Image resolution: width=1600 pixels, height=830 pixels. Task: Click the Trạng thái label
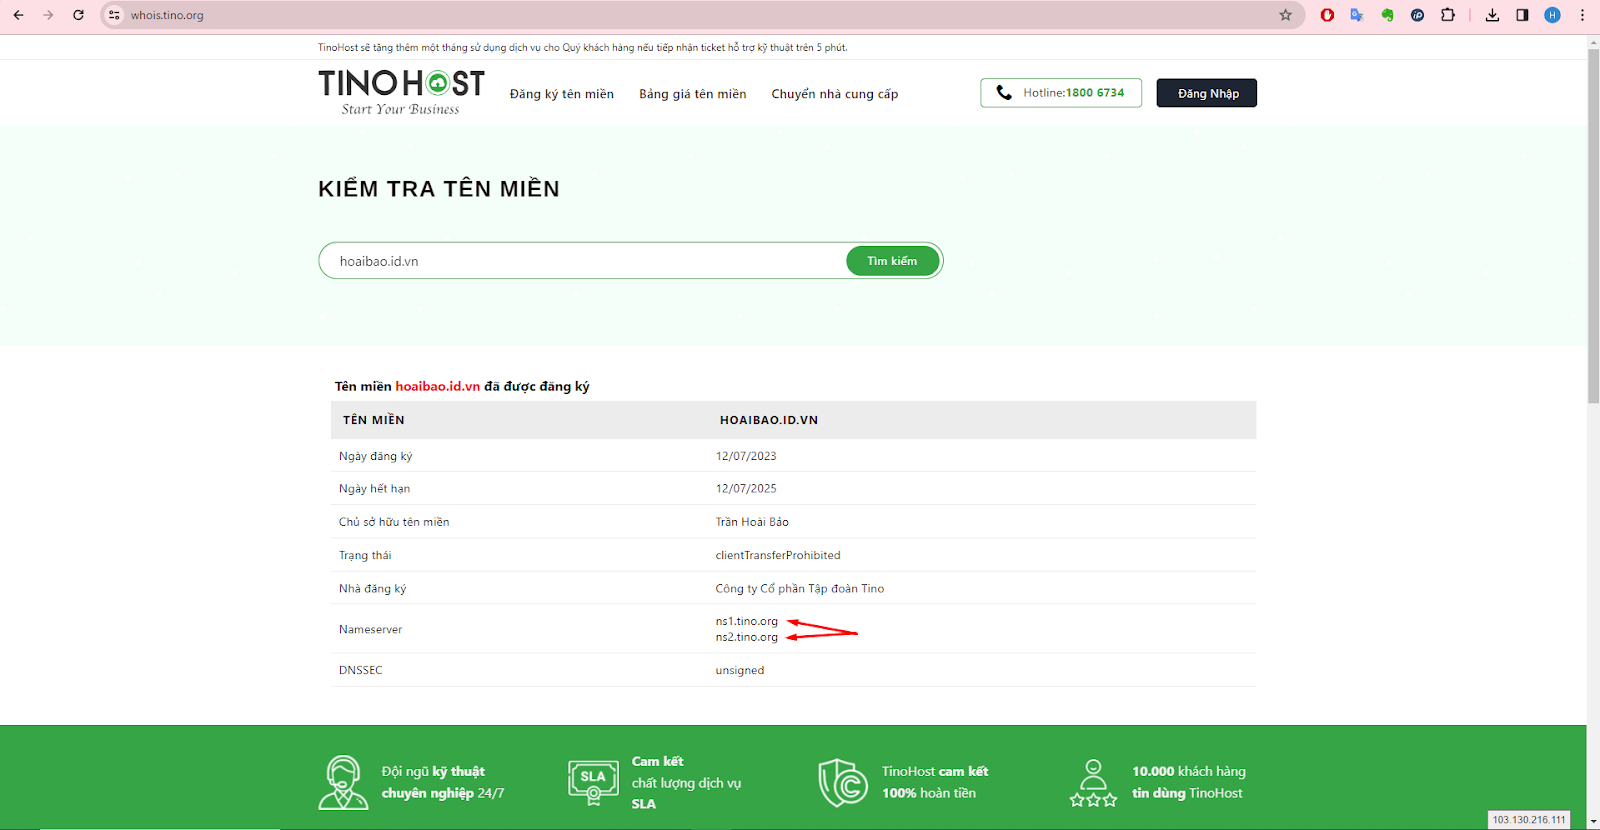pyautogui.click(x=365, y=555)
